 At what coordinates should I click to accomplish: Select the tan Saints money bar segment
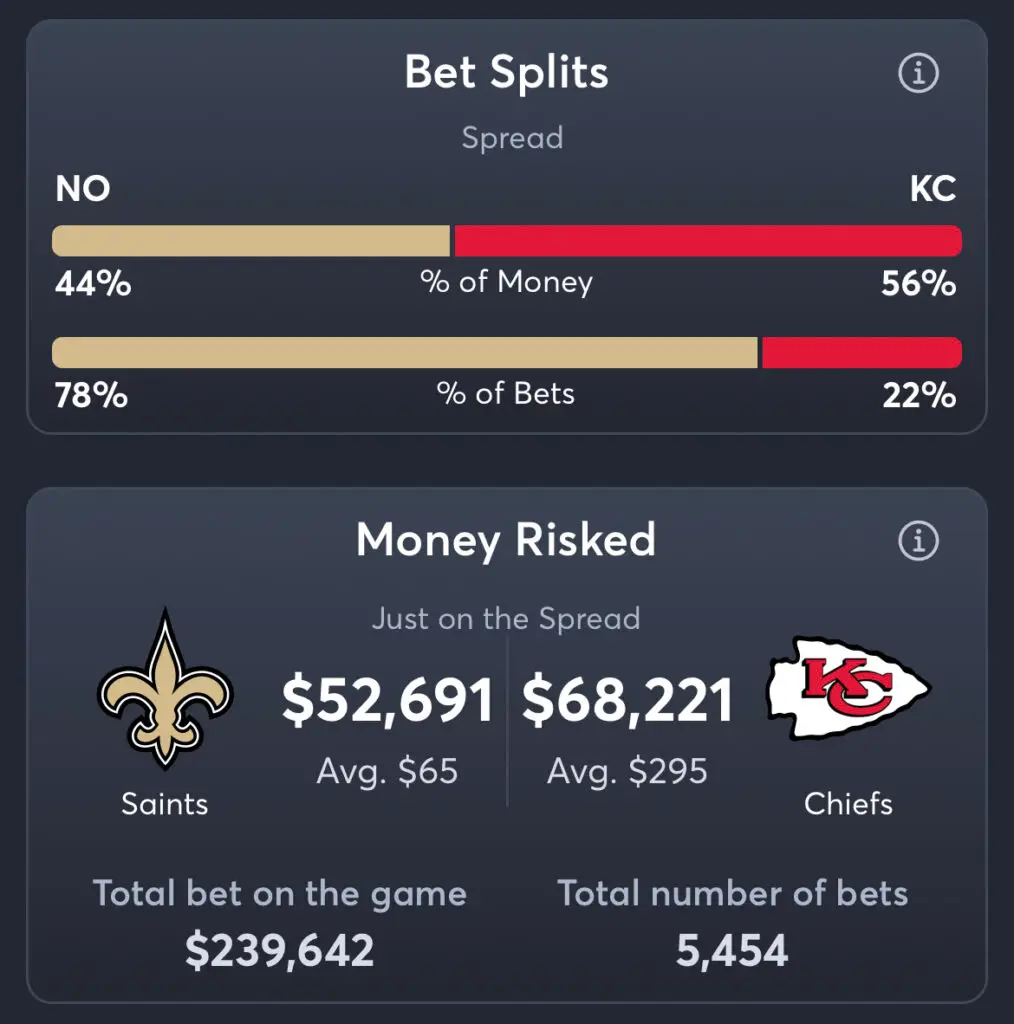pos(251,241)
